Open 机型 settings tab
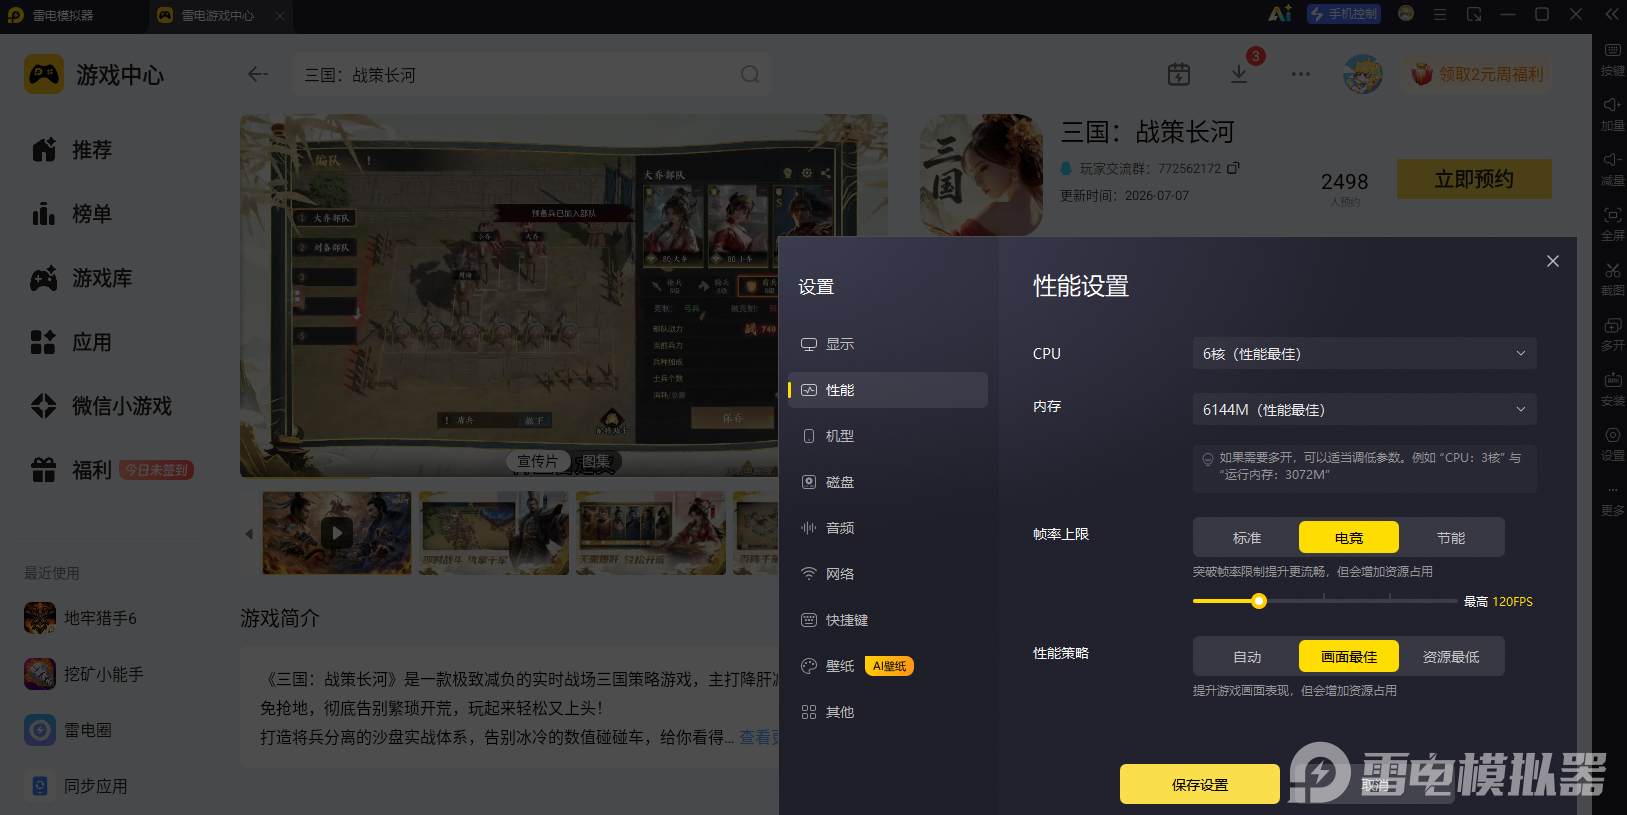Viewport: 1627px width, 815px height. point(888,436)
